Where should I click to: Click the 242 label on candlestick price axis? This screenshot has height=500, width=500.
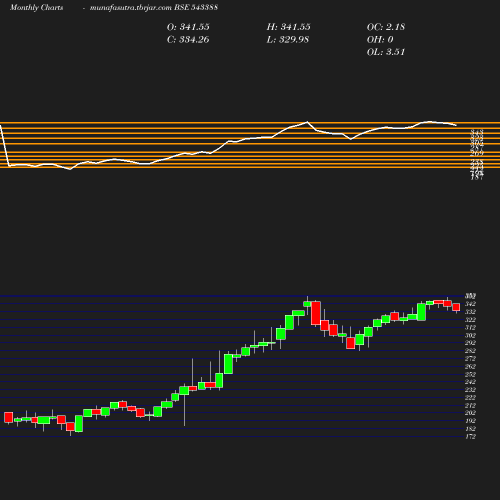[x=470, y=382]
